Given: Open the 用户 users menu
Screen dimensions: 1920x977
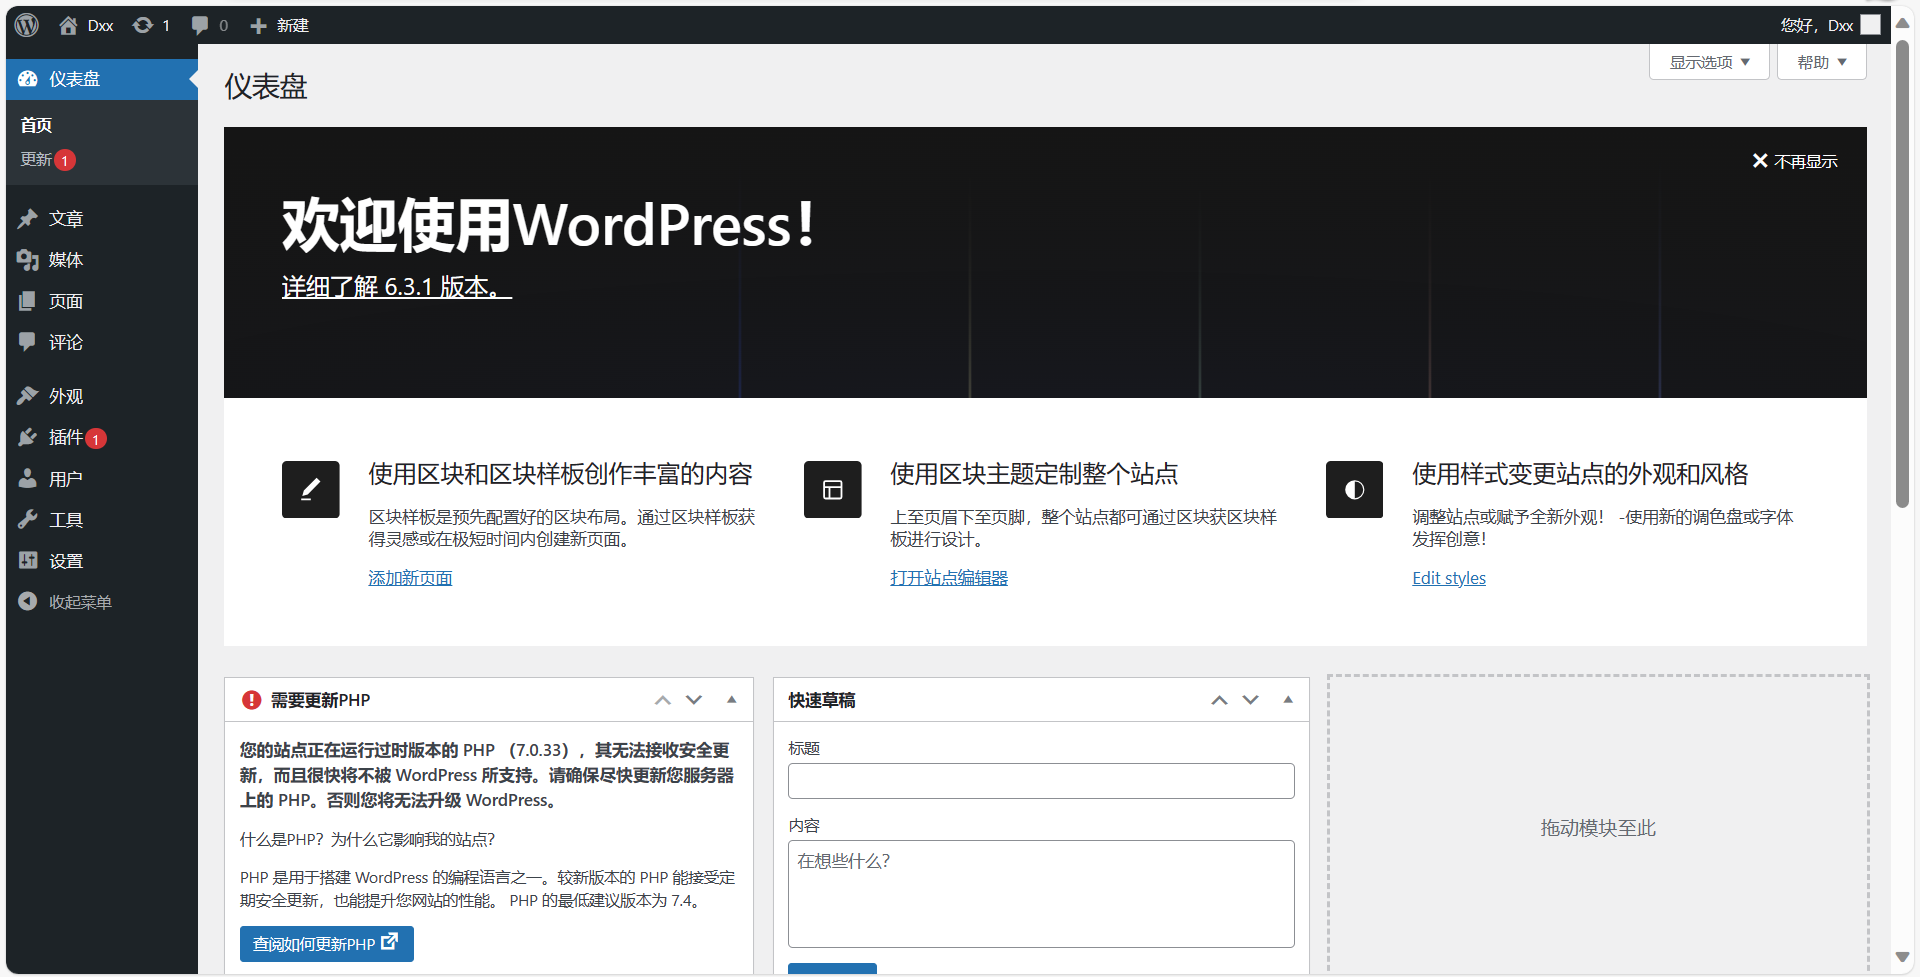Looking at the screenshot, I should pyautogui.click(x=102, y=479).
